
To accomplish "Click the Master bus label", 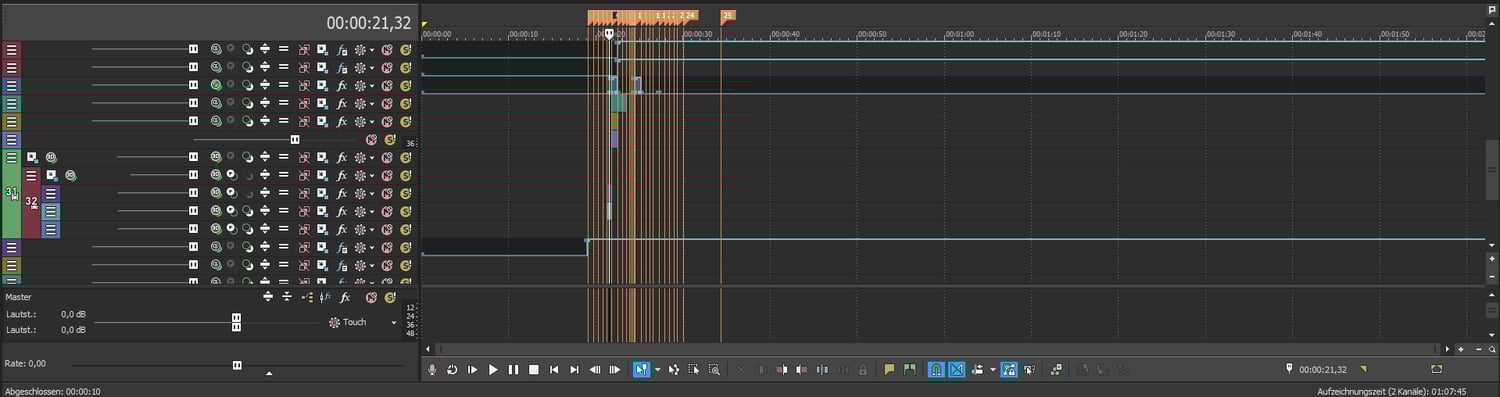I will (x=19, y=297).
